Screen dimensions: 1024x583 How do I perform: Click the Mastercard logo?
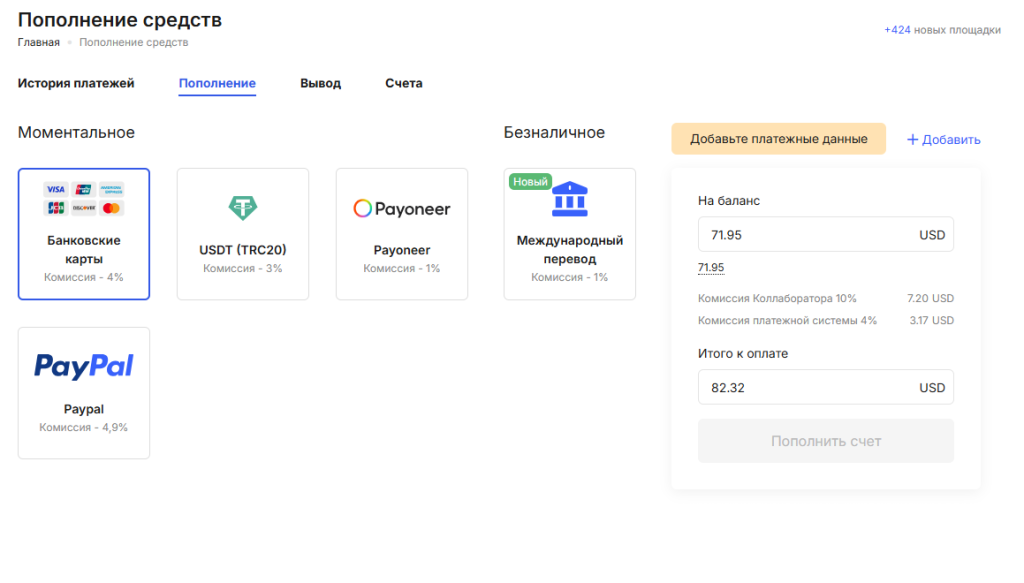point(112,208)
